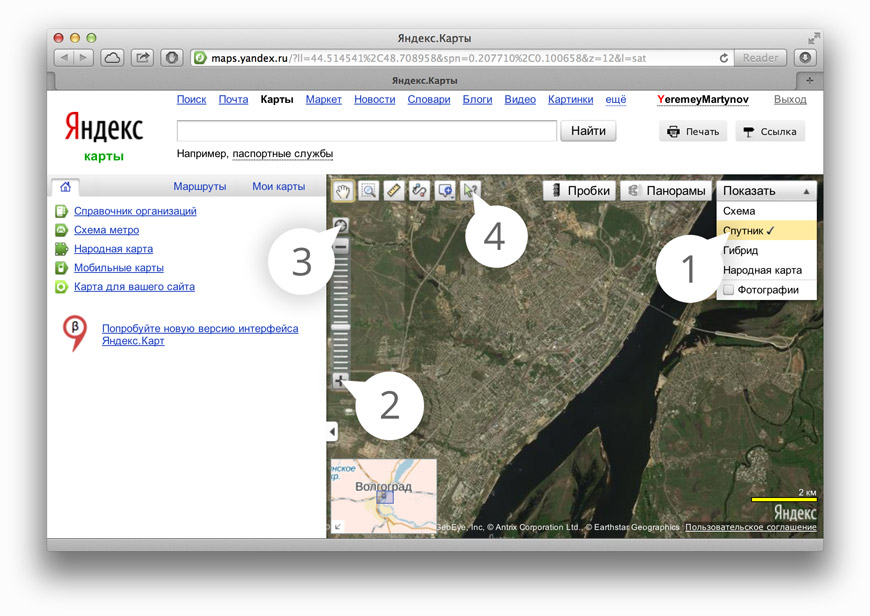This screenshot has width=870, height=616.
Task: Click the Справочник организаций icon
Action: pyautogui.click(x=61, y=211)
